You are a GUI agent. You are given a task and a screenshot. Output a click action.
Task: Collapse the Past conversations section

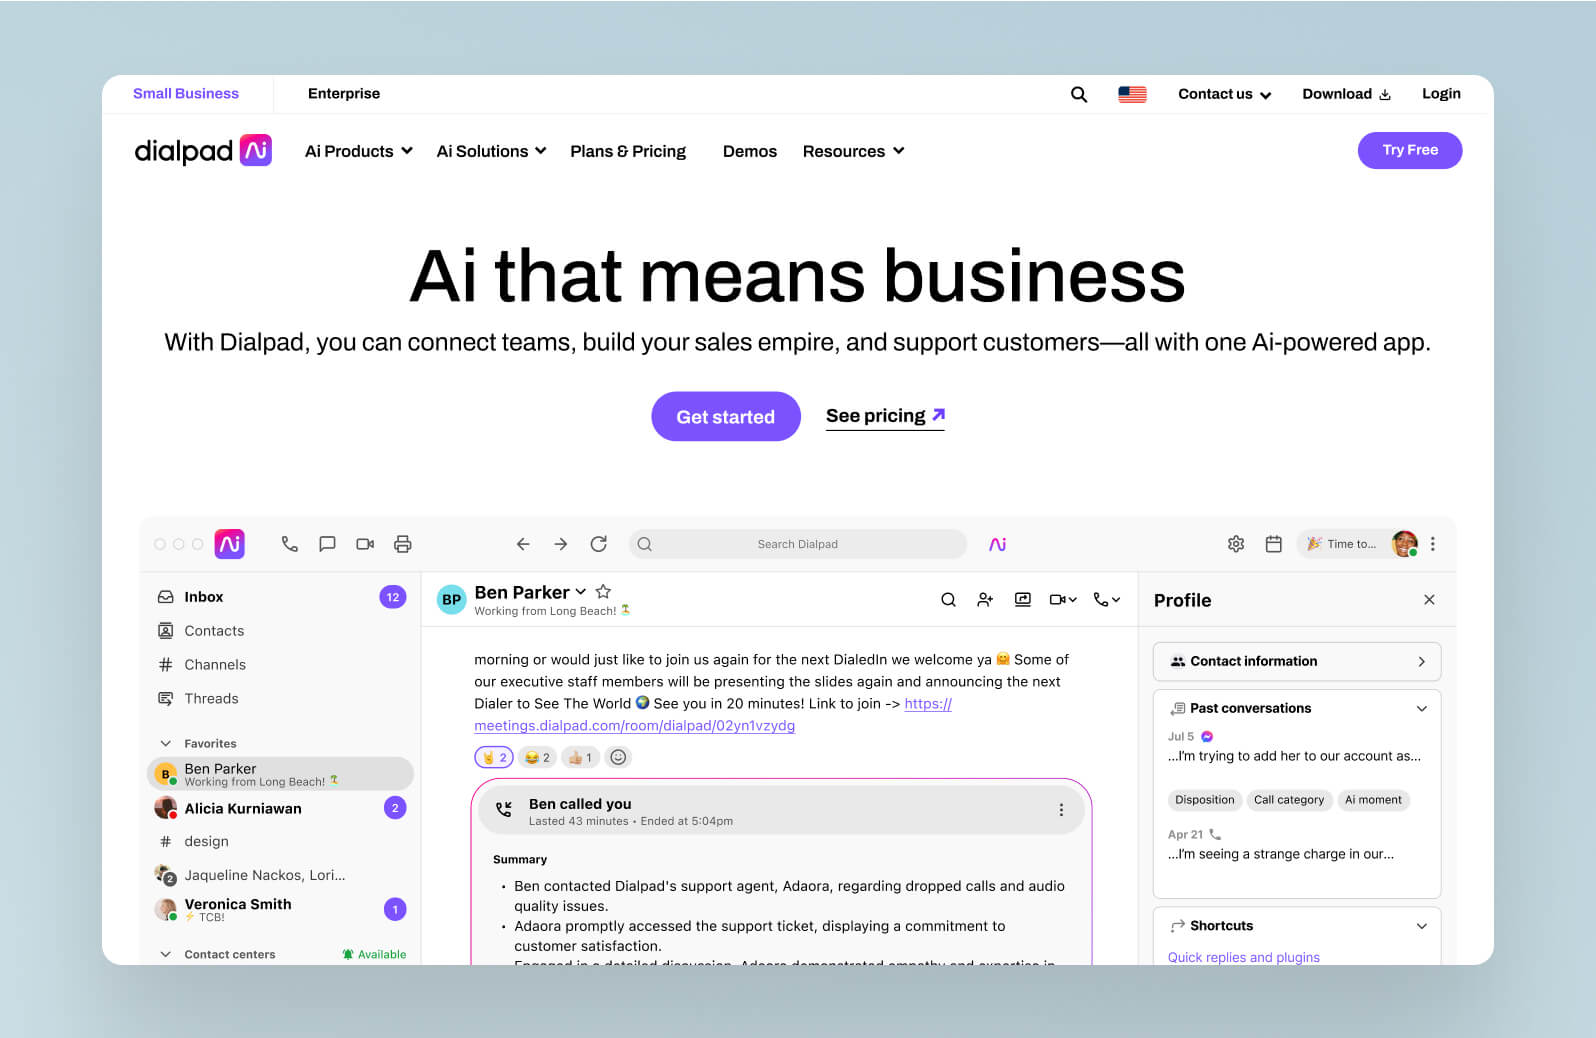1422,708
